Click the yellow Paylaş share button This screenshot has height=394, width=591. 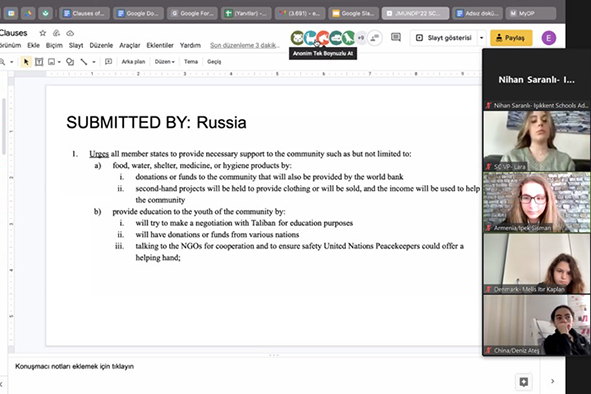pos(511,38)
